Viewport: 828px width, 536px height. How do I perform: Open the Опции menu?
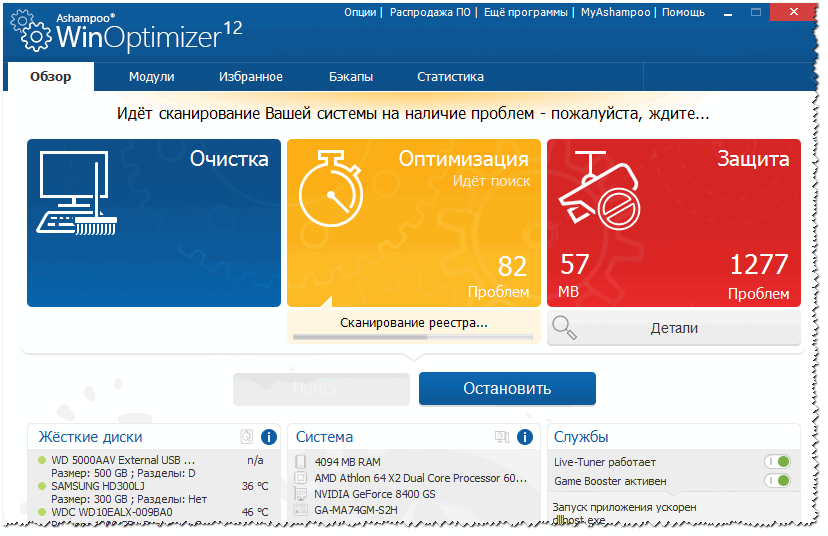[360, 12]
